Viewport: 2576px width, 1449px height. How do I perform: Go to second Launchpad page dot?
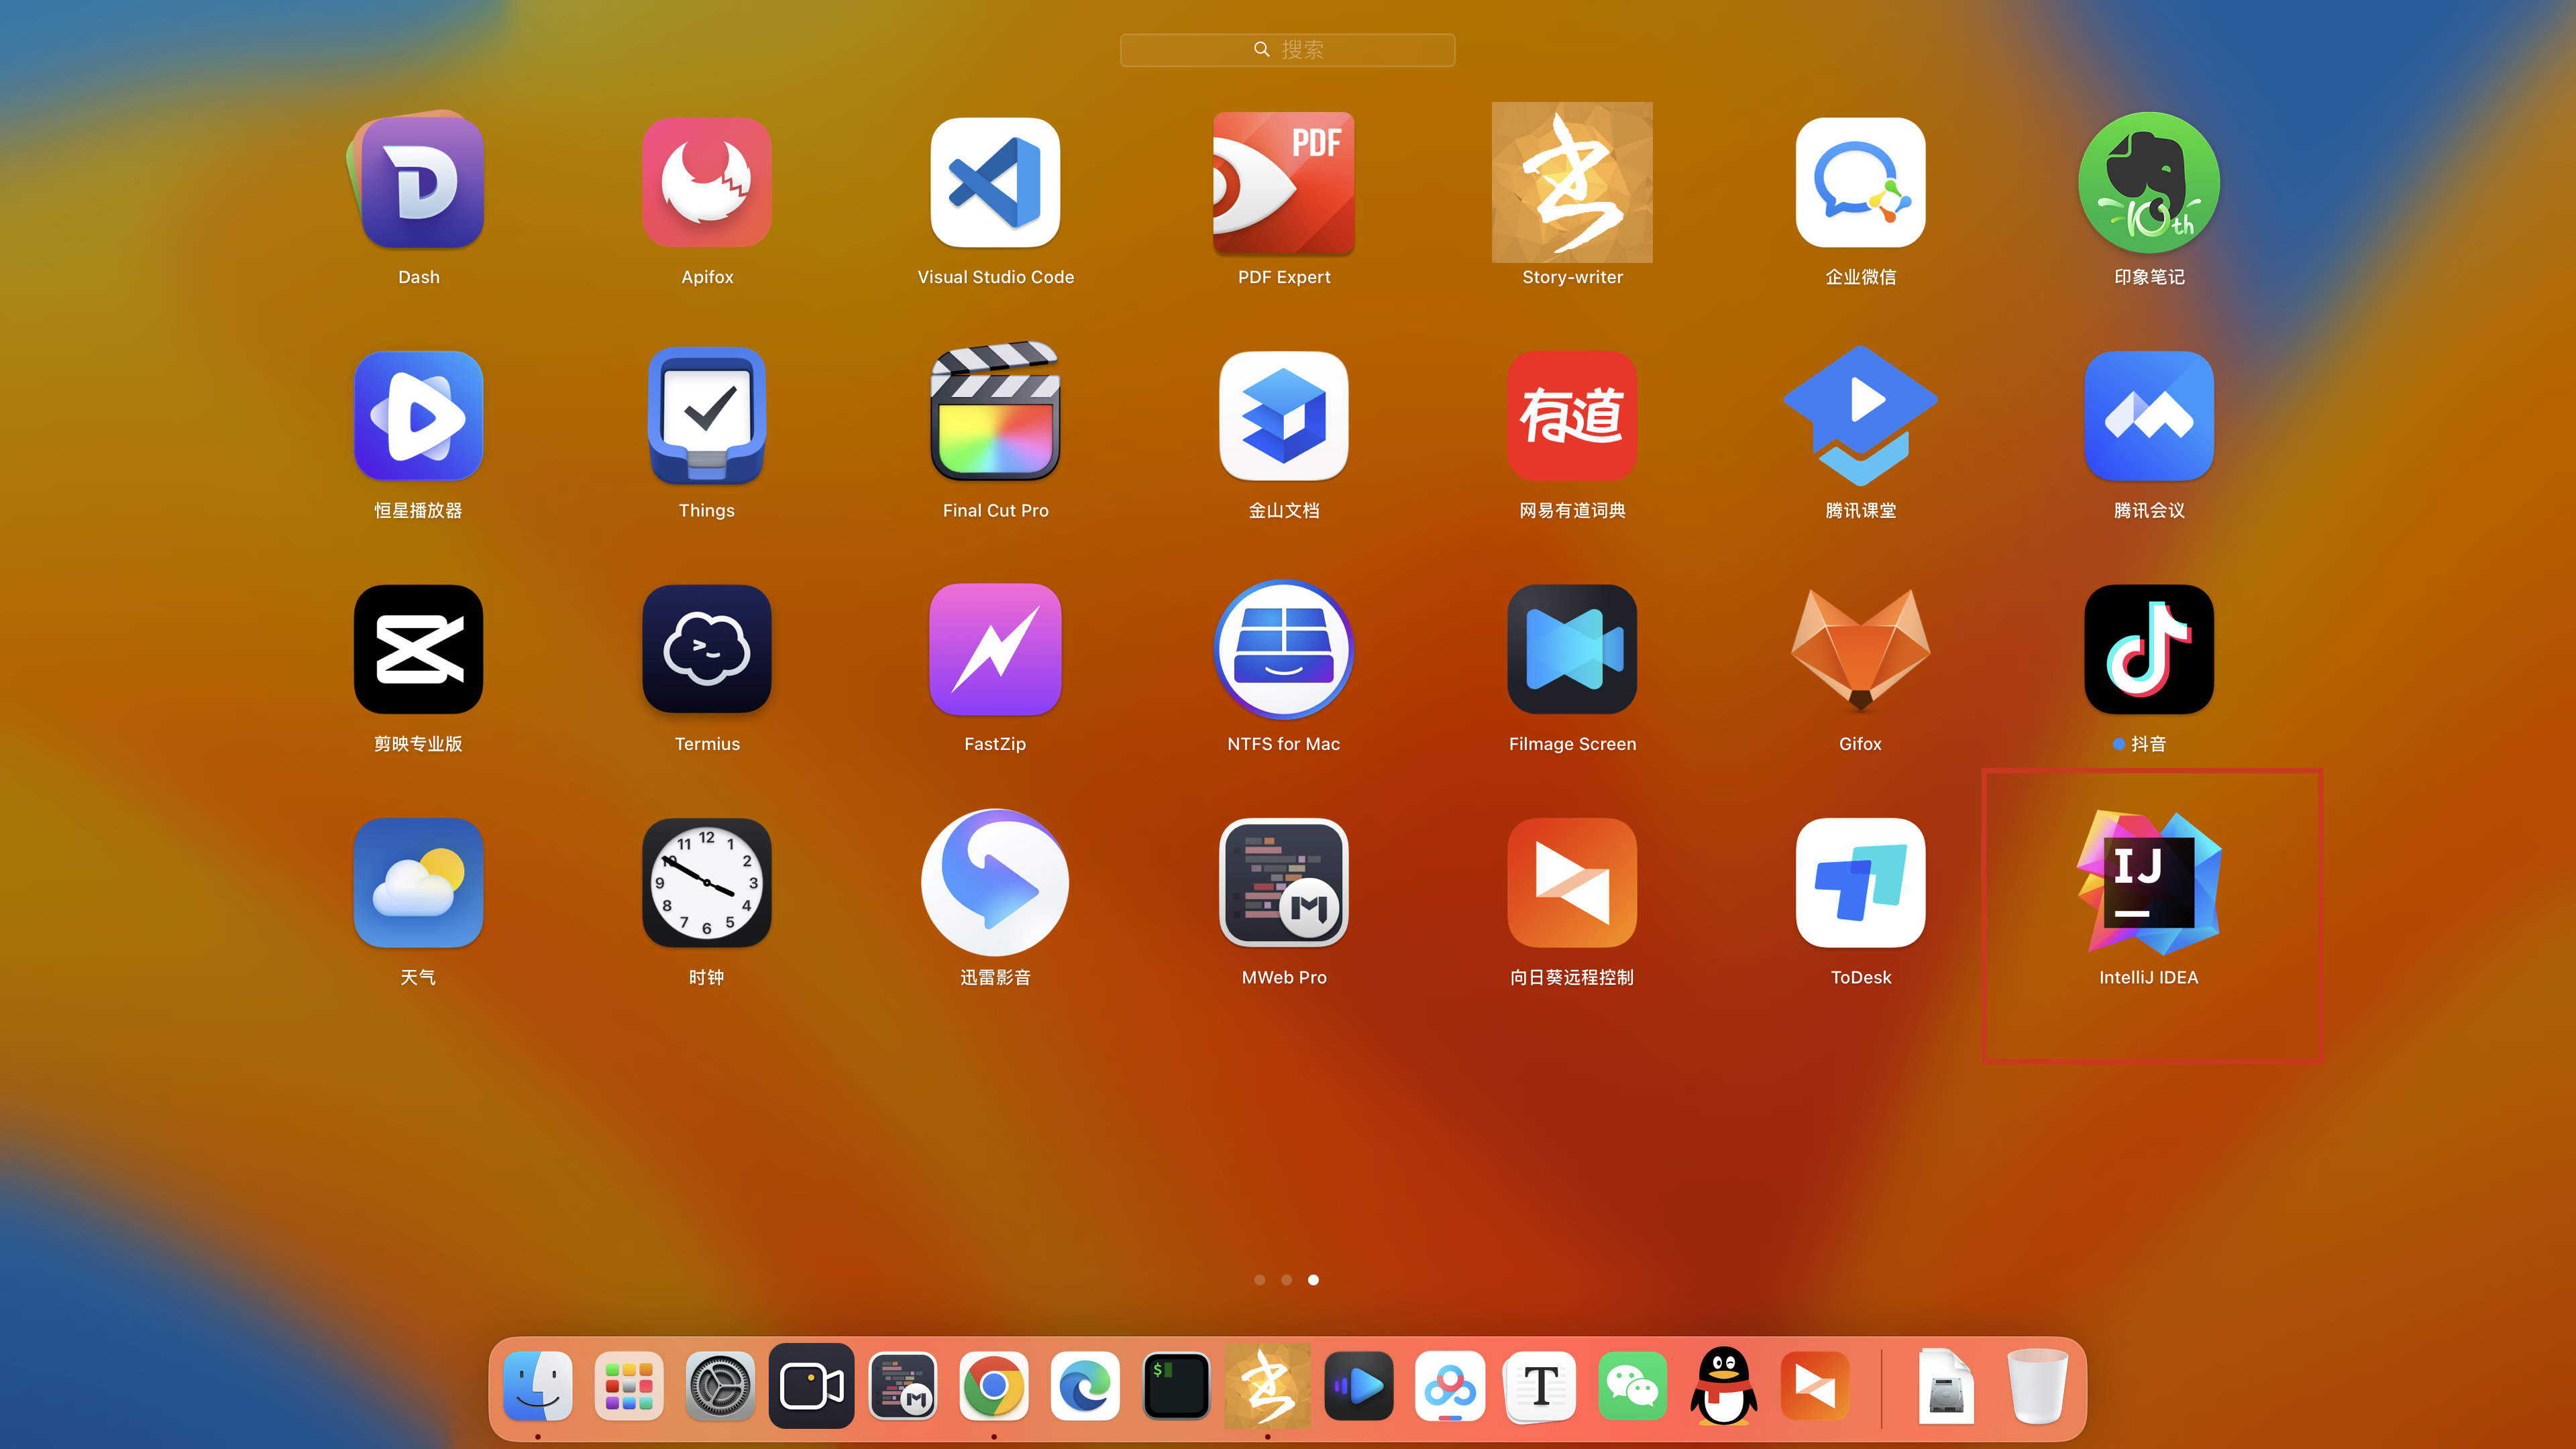tap(1287, 1280)
